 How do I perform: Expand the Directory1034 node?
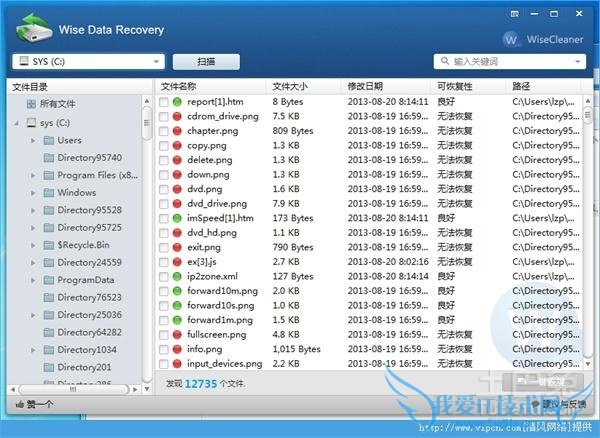33,350
